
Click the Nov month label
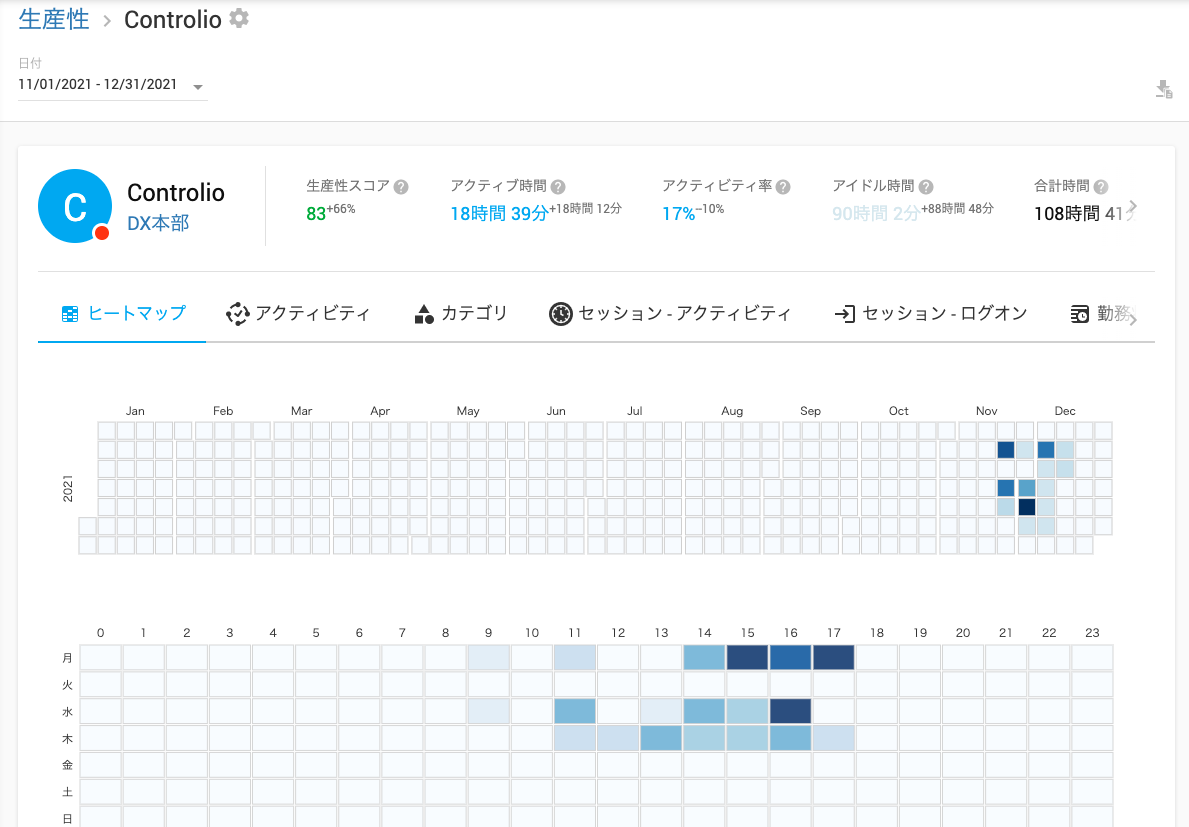(x=987, y=411)
